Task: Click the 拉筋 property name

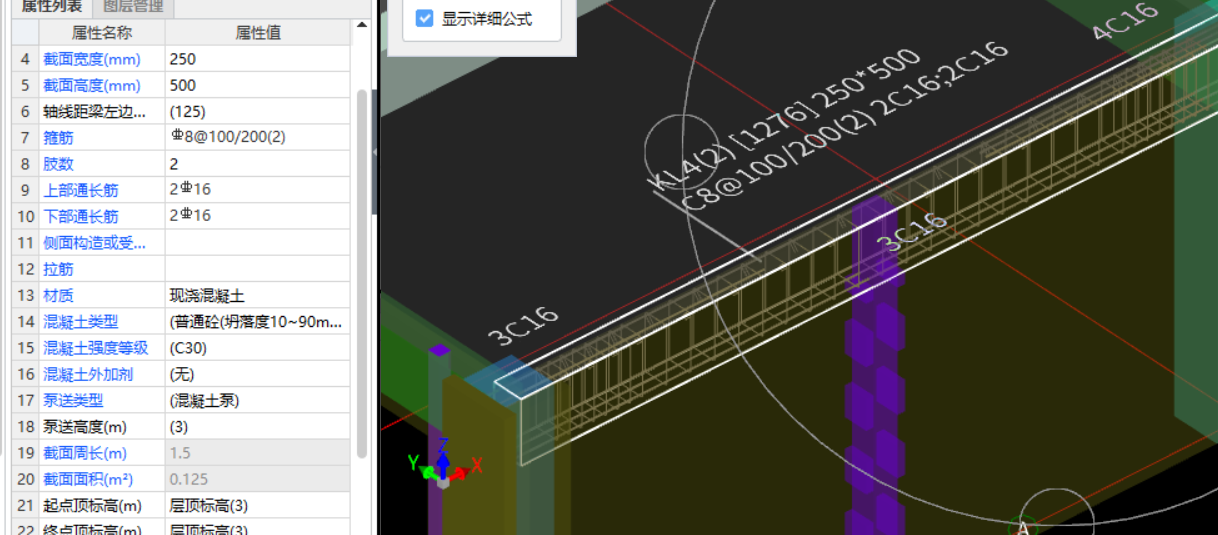Action: point(58,269)
